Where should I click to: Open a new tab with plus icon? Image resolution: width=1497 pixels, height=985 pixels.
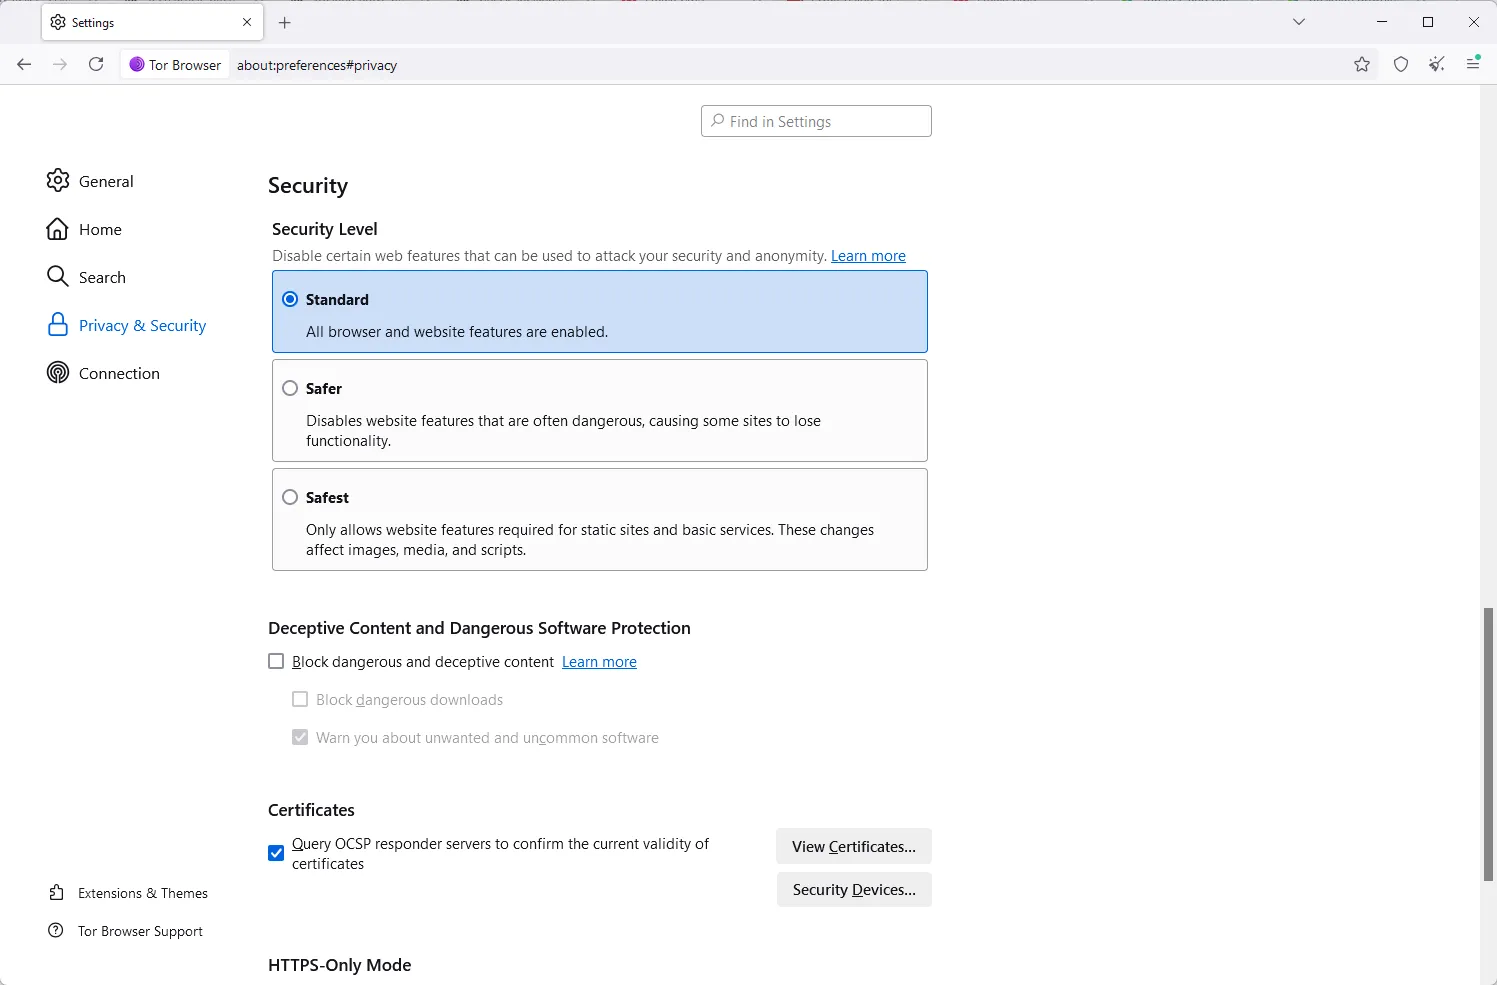pos(285,22)
